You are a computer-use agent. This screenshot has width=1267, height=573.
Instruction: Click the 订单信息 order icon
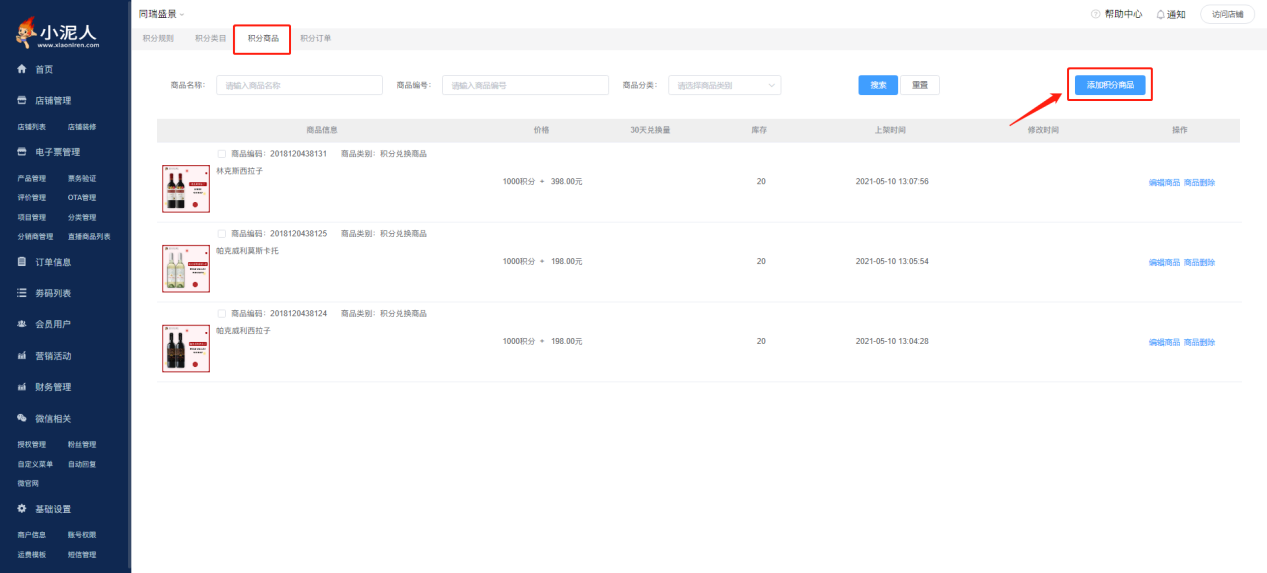(21, 262)
